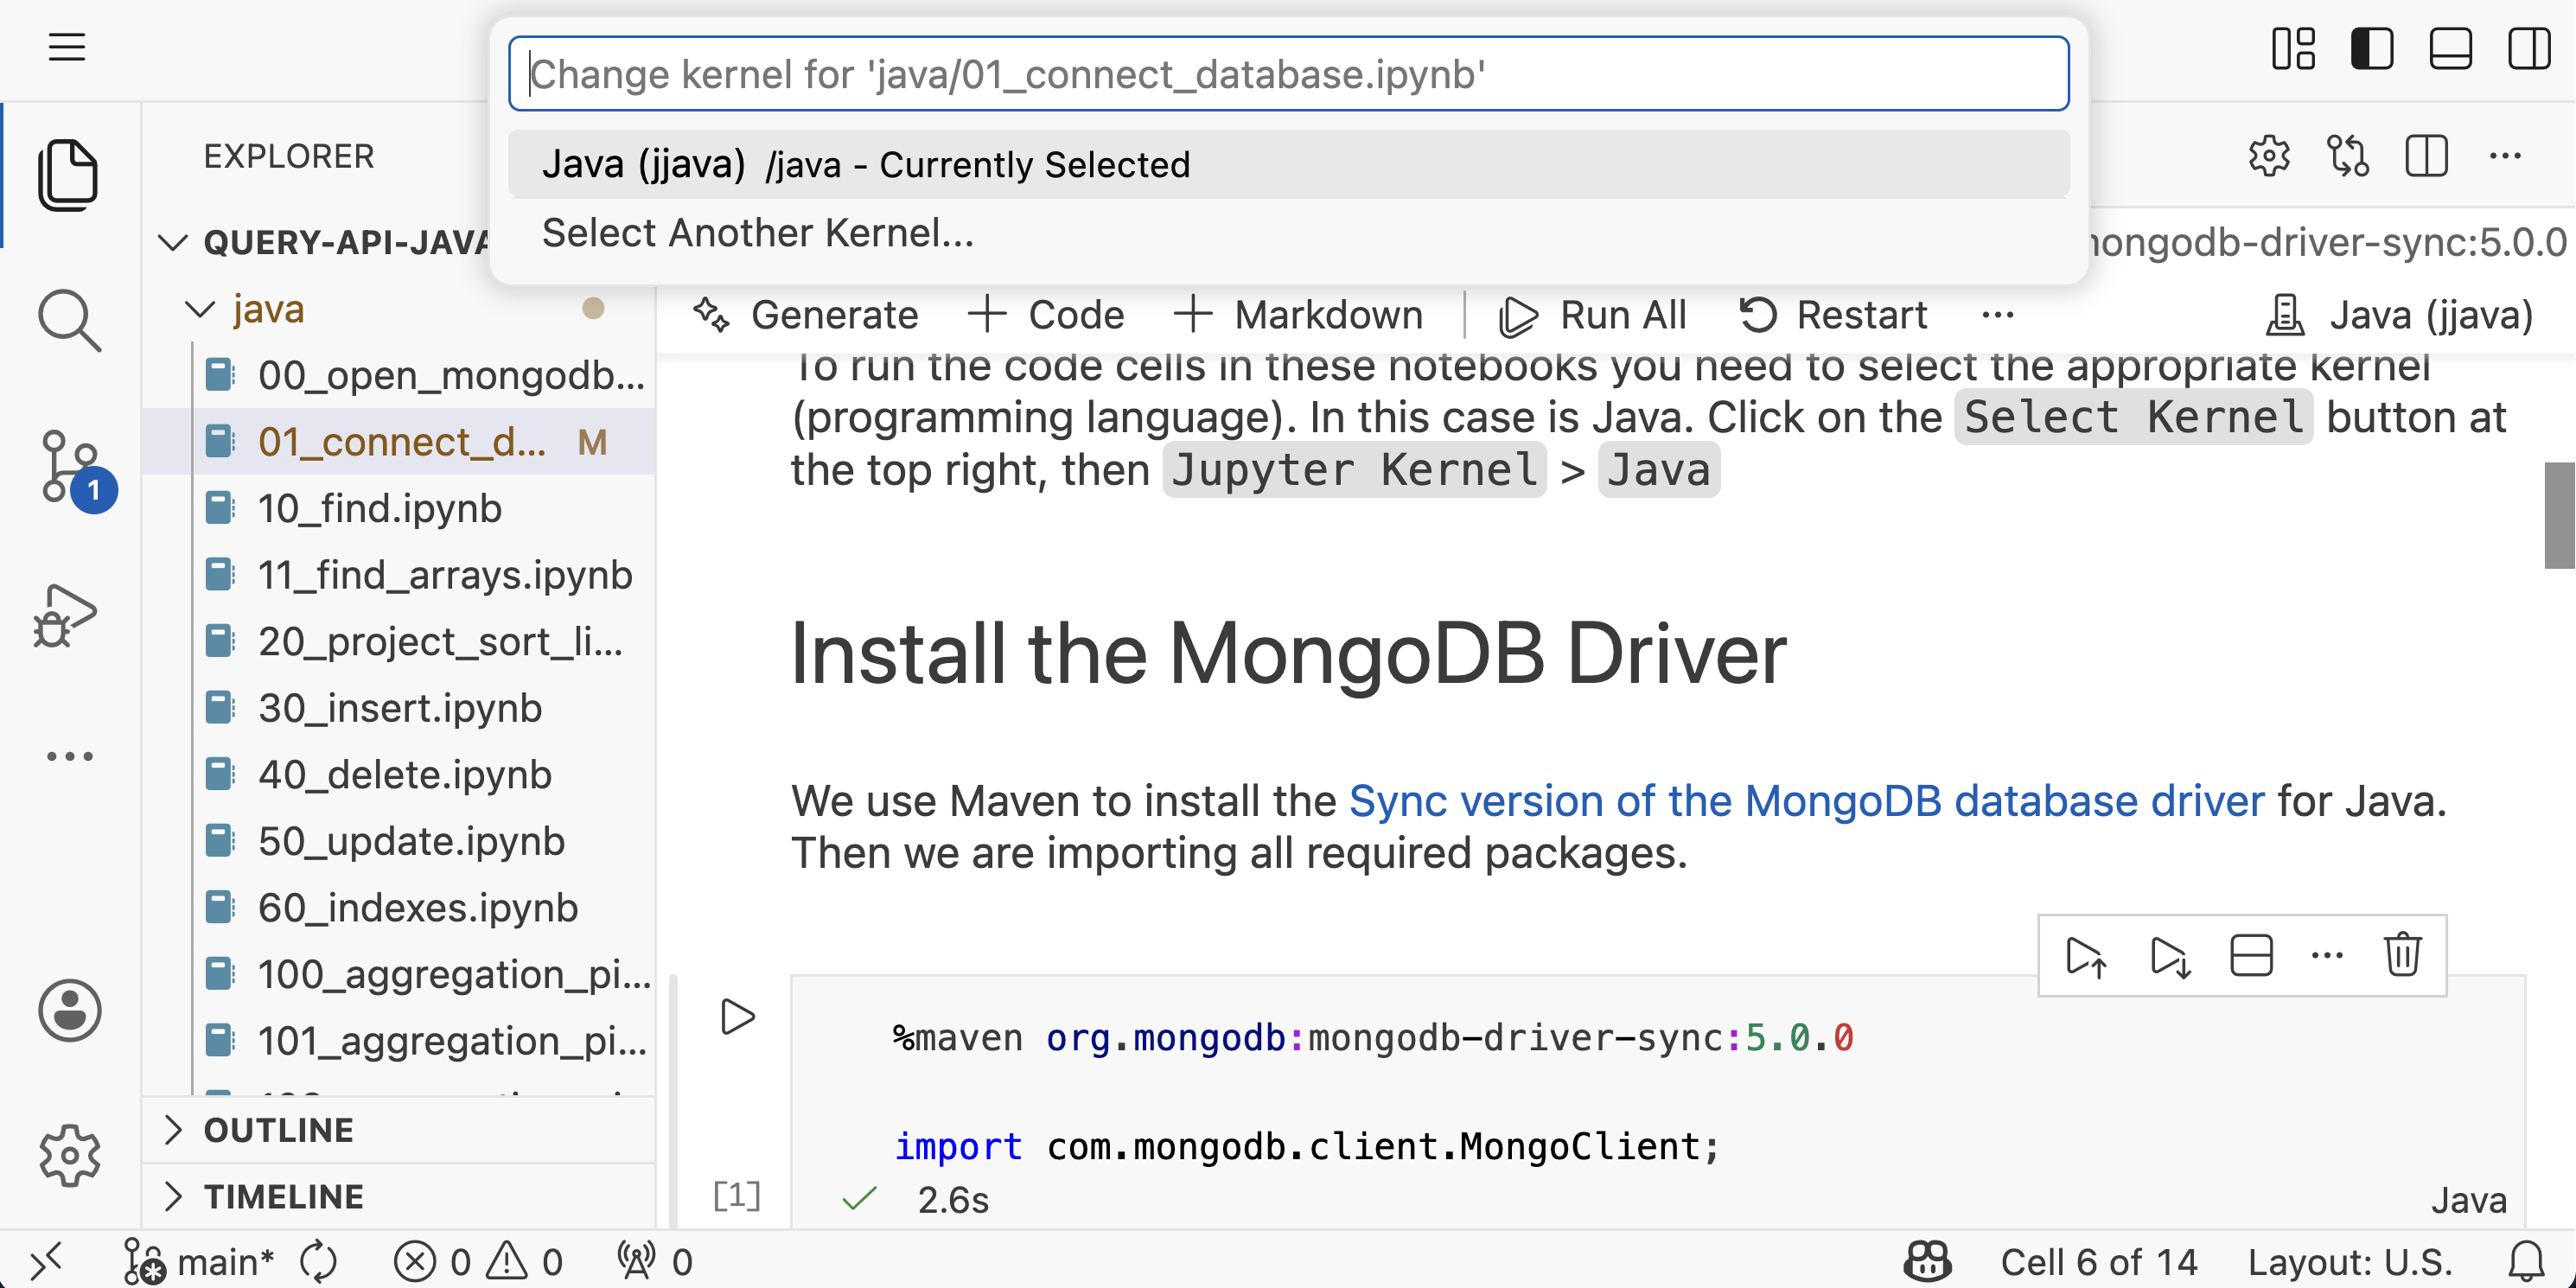Open the Manage gear in activity bar
This screenshot has width=2576, height=1288.
68,1154
